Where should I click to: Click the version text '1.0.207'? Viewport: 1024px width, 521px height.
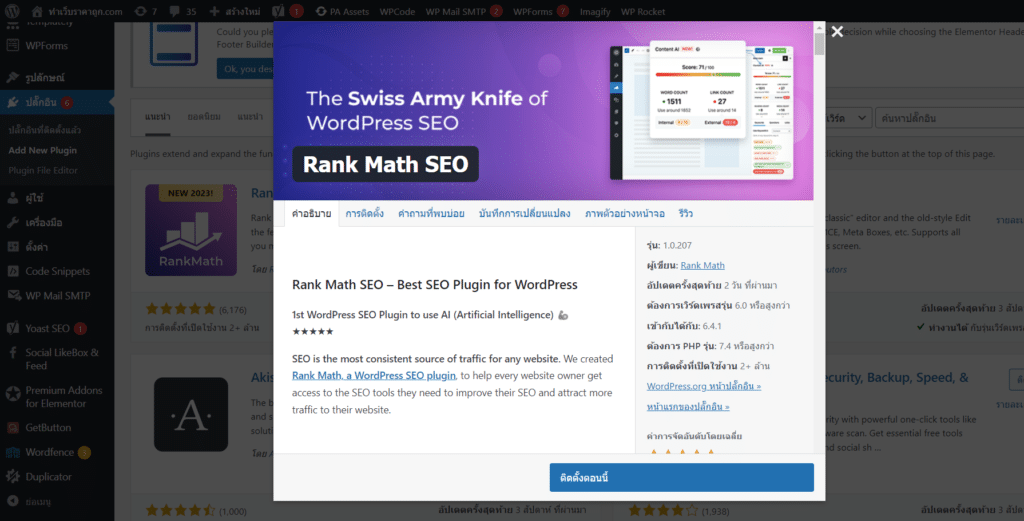click(677, 245)
